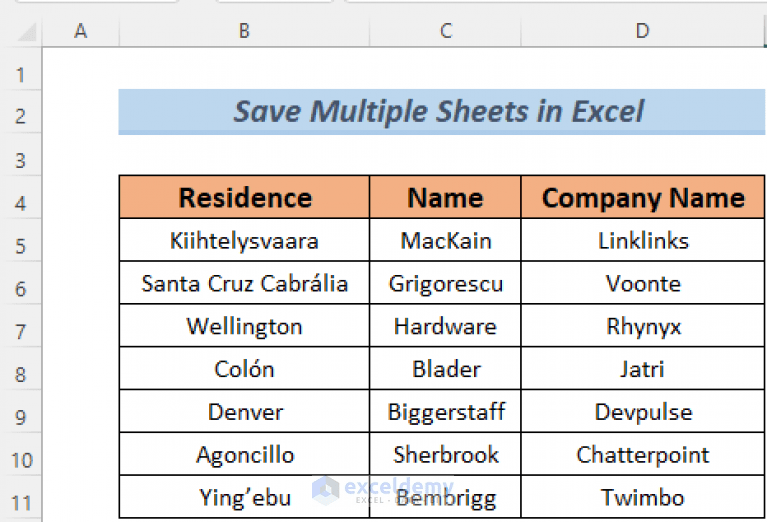The height and width of the screenshot is (522, 767).
Task: Select the Agoncillo cell
Action: click(245, 454)
